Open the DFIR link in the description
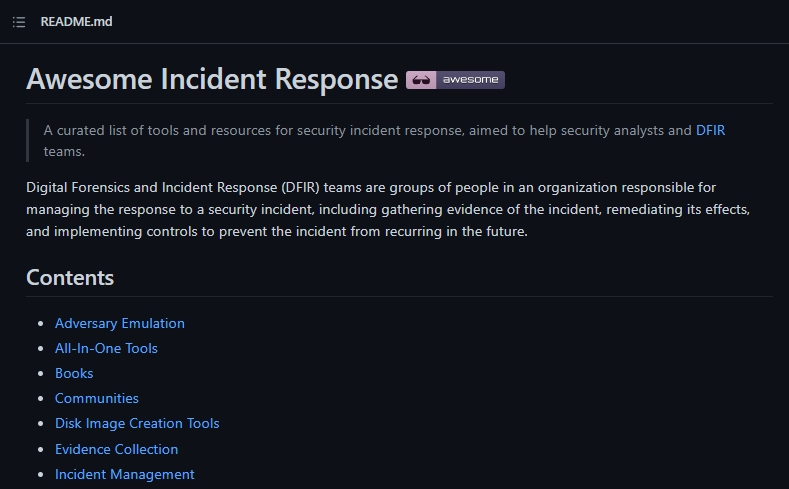Viewport: 789px width, 489px height. pos(710,130)
